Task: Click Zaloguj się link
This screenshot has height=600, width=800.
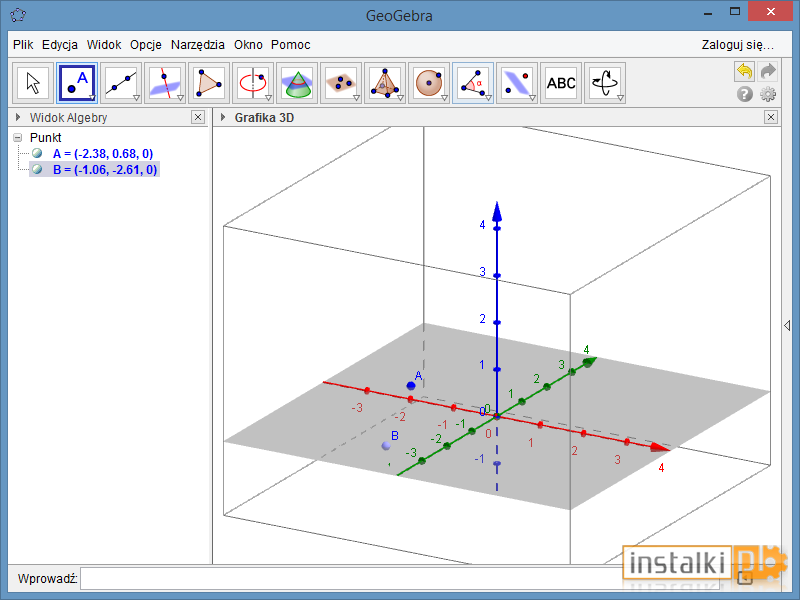Action: 738,45
